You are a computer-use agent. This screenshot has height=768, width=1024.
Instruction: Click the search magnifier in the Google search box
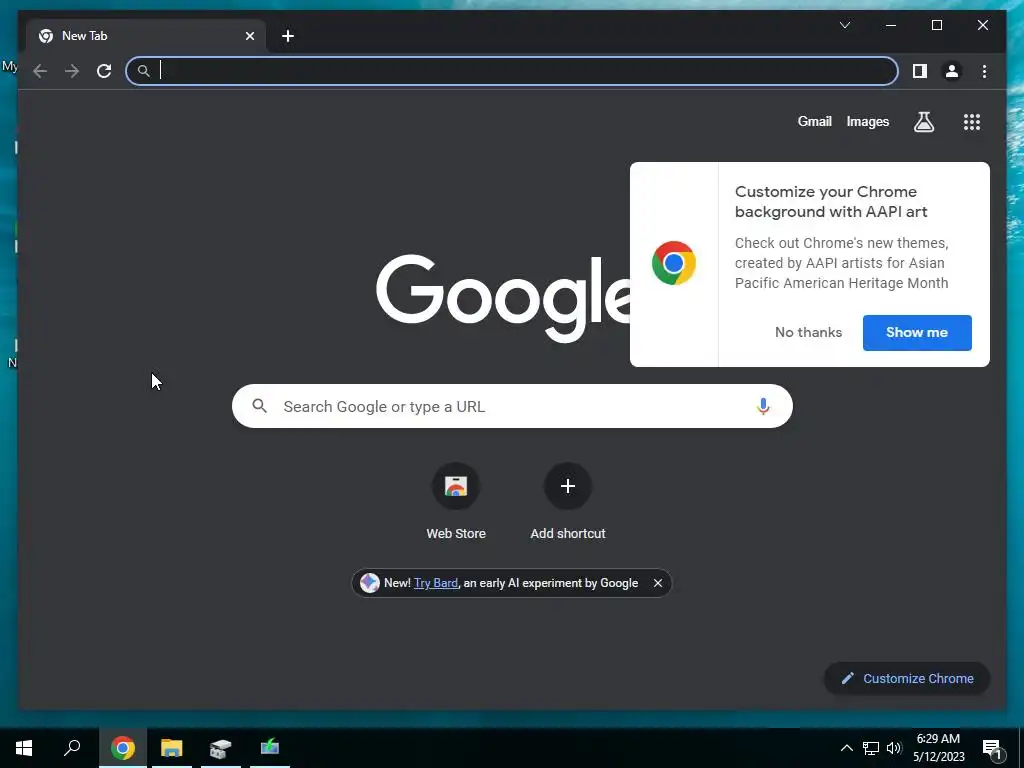260,406
